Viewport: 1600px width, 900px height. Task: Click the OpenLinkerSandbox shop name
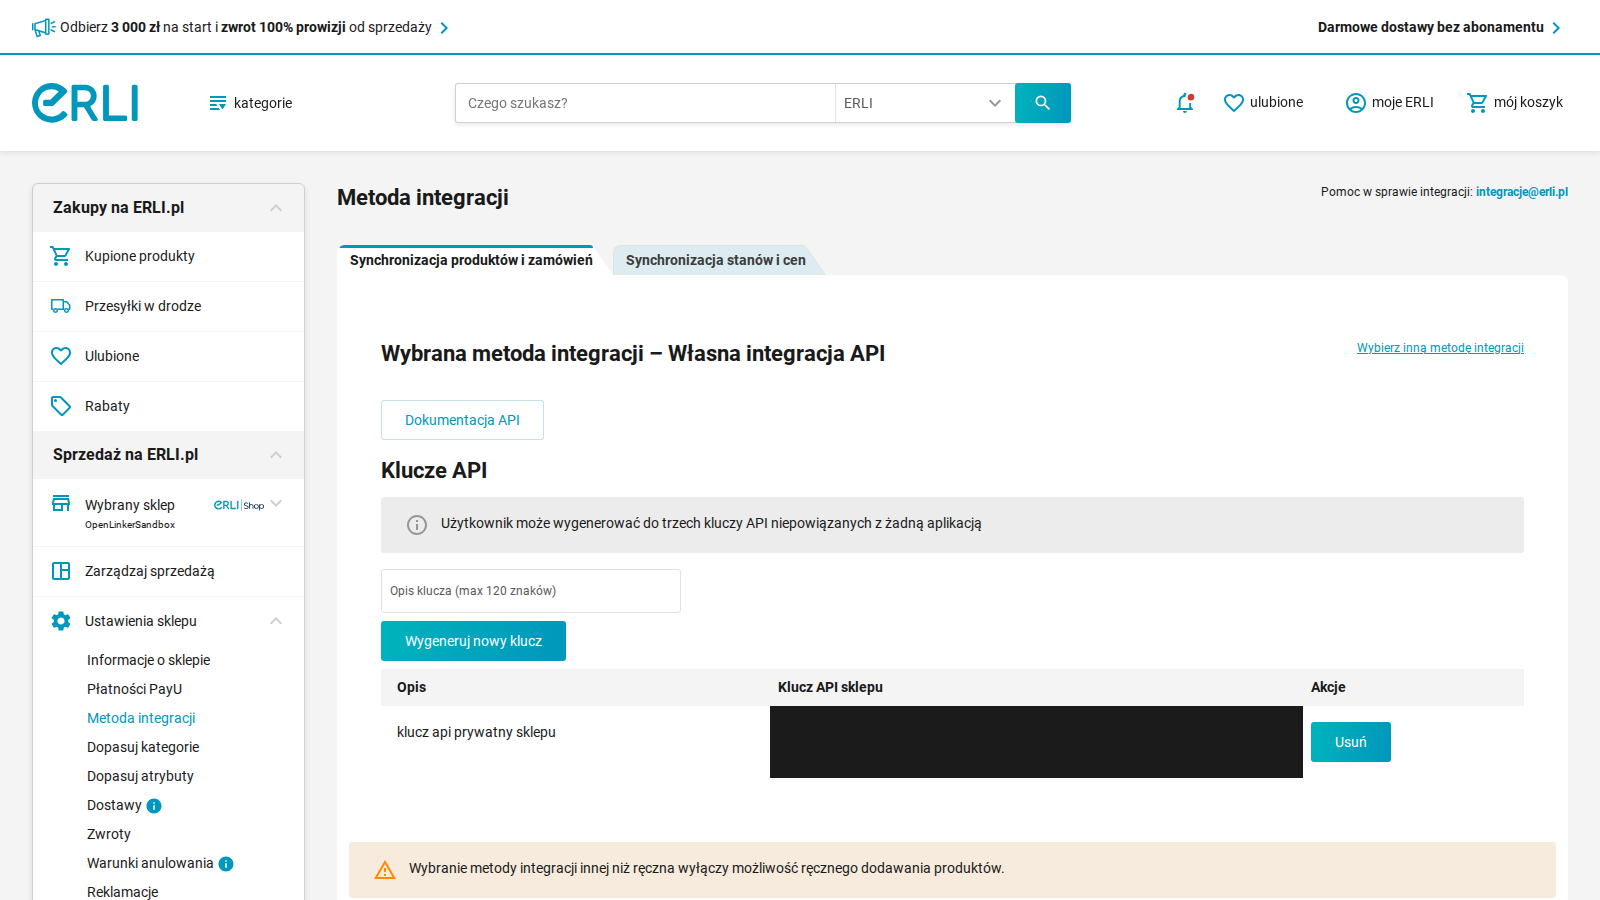tap(130, 525)
